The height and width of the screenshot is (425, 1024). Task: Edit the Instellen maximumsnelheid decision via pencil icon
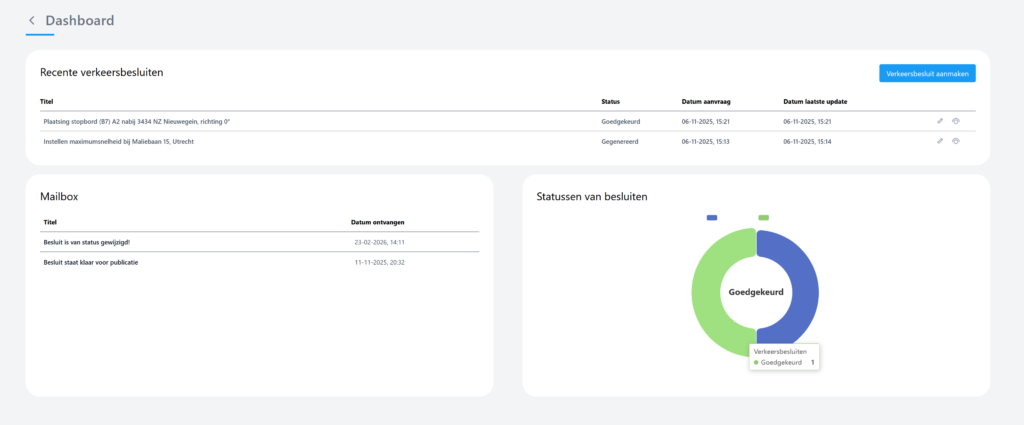[x=940, y=140]
